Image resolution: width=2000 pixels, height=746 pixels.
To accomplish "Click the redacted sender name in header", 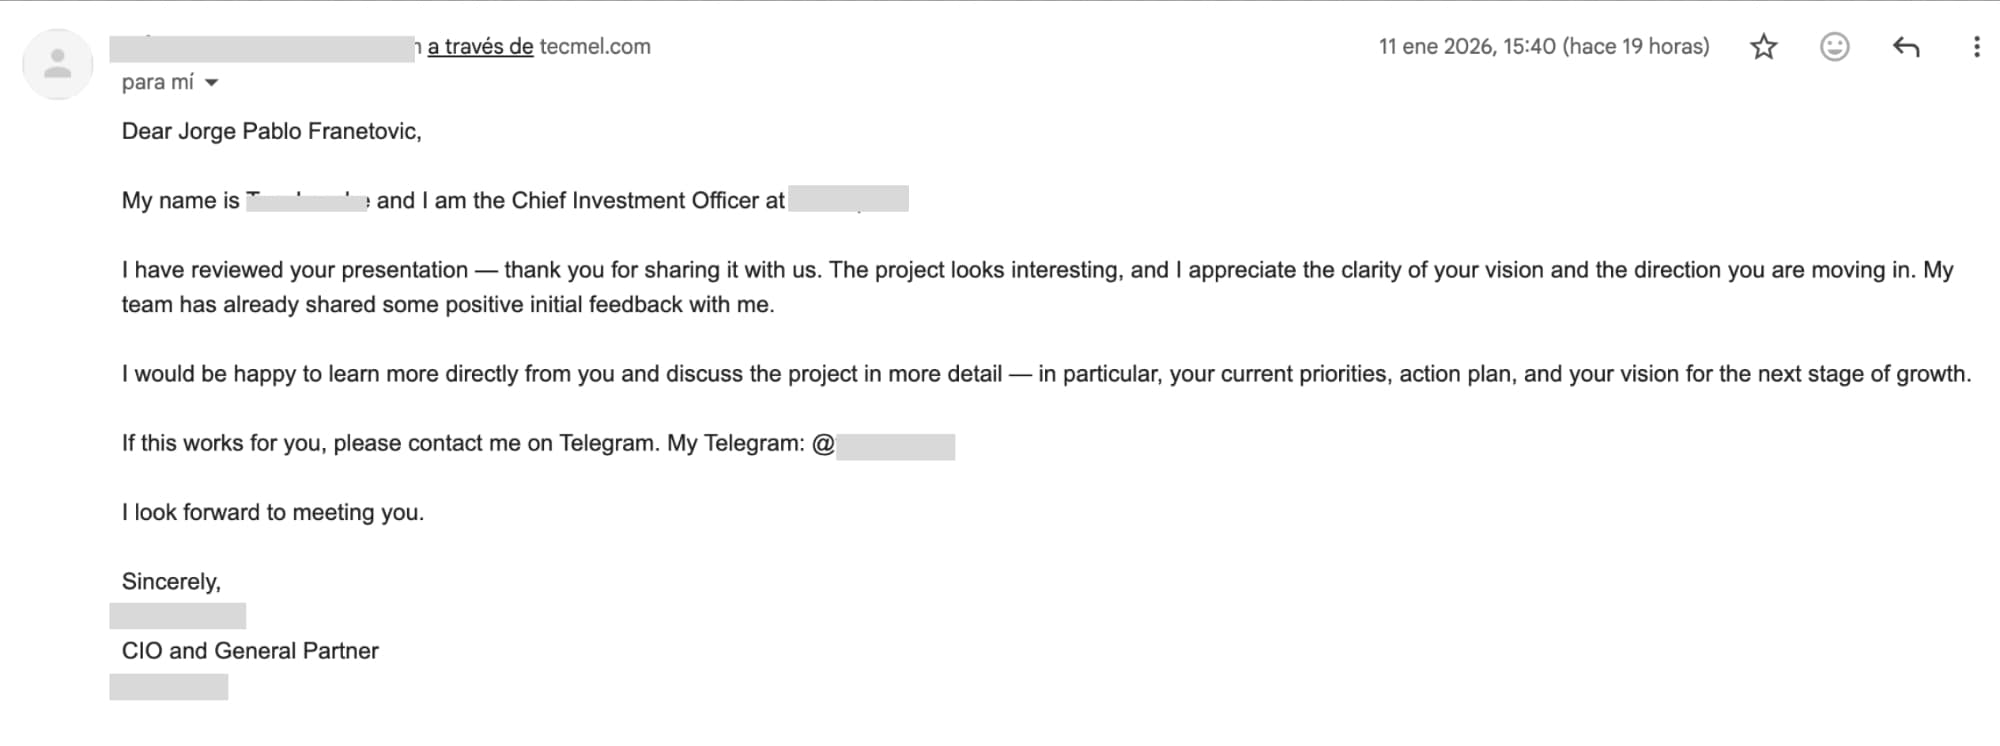I will click(x=262, y=48).
